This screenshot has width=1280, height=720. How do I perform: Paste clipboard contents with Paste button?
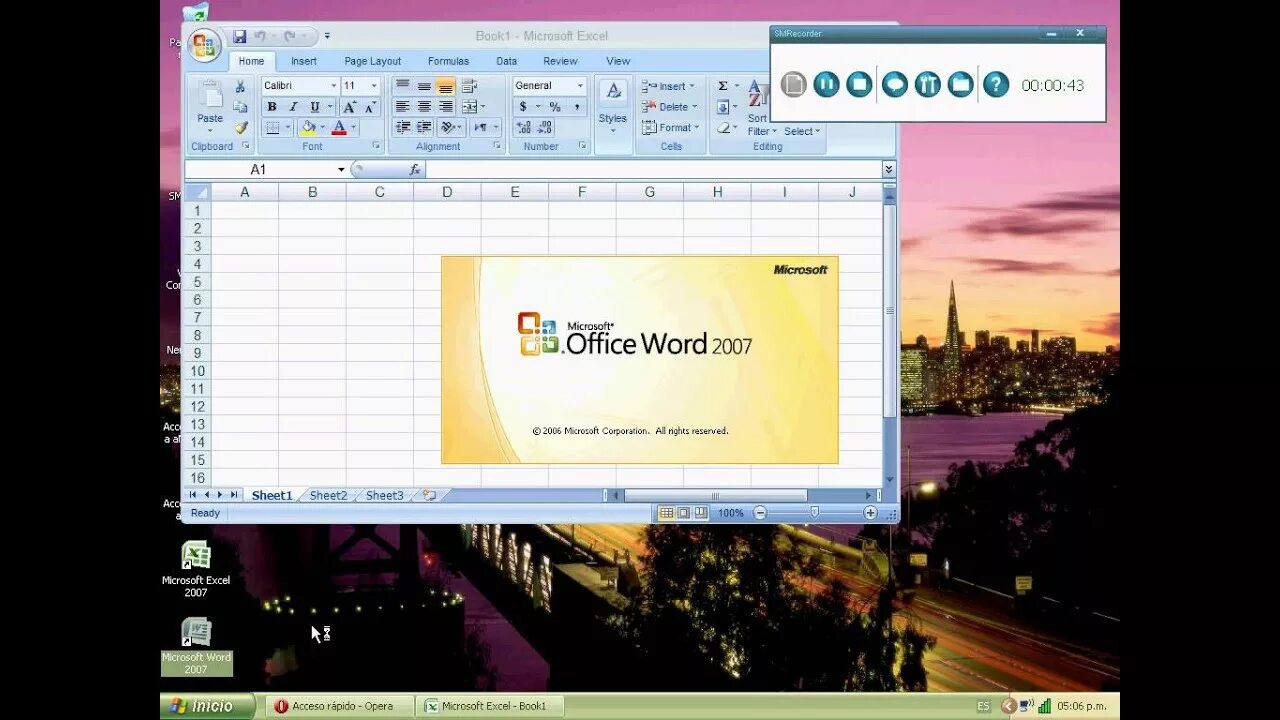pos(210,107)
